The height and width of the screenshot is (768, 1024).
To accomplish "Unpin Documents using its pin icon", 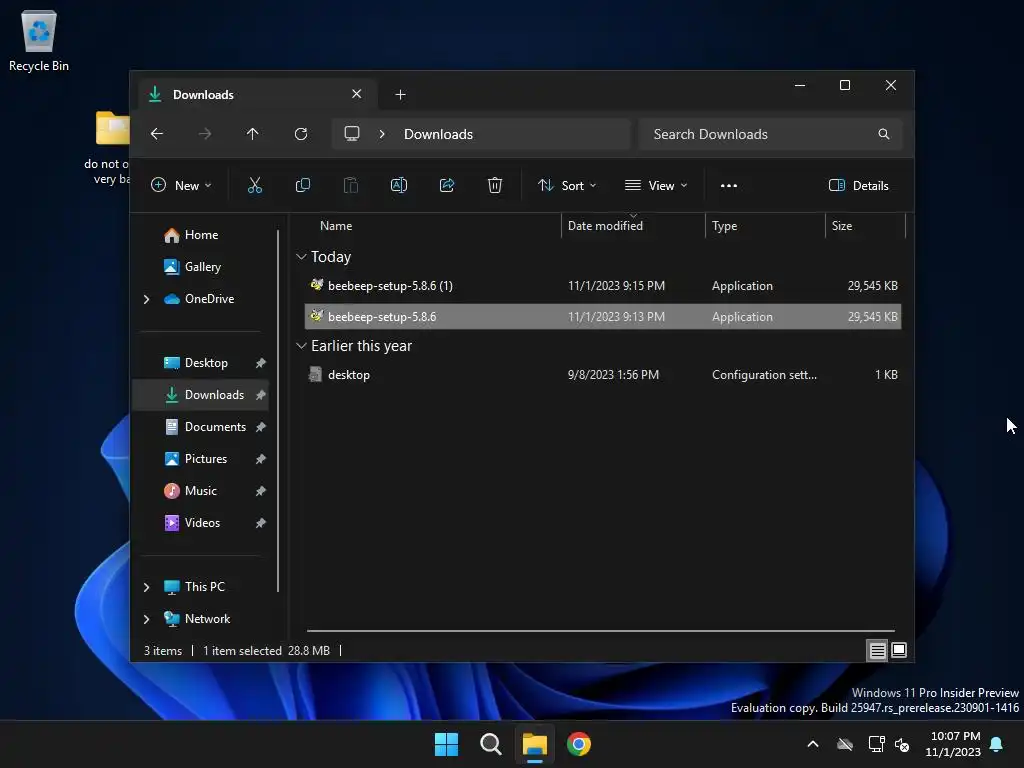I will (x=261, y=427).
